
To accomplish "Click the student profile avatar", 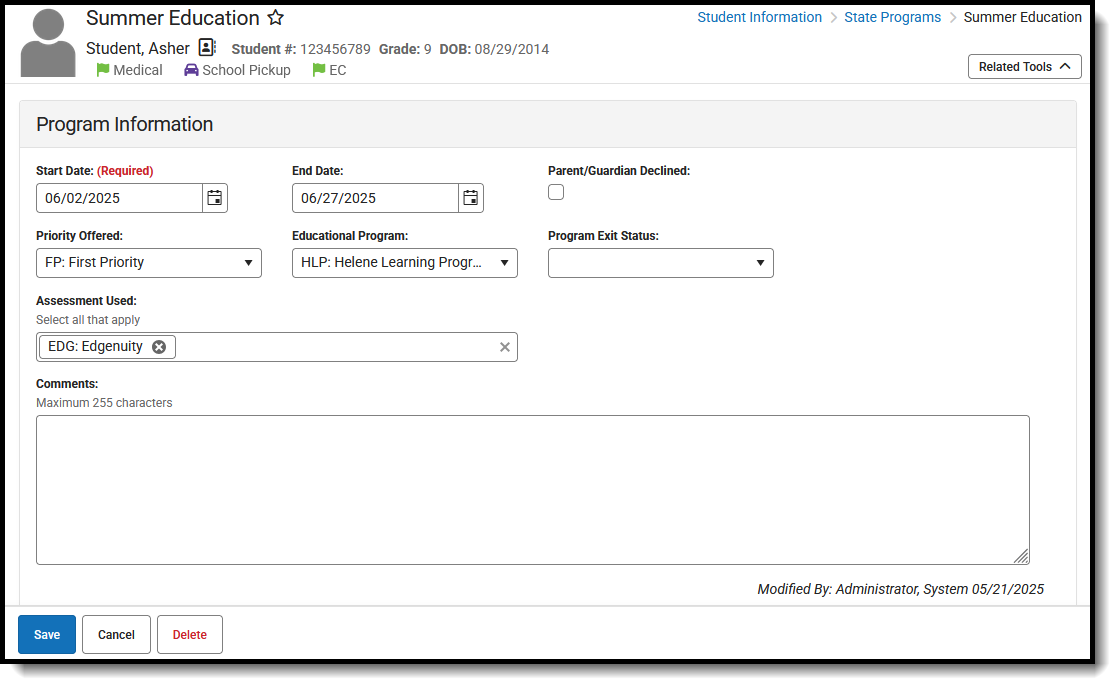I will [48, 43].
